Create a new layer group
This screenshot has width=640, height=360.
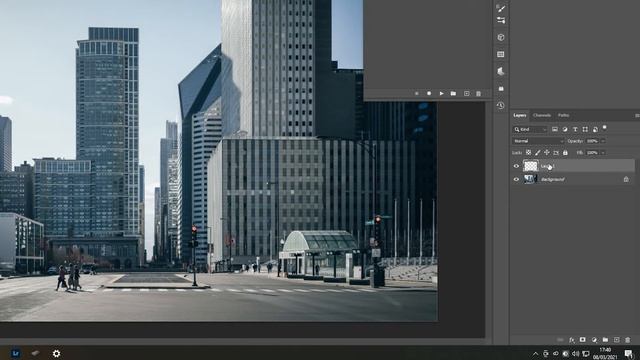point(605,340)
